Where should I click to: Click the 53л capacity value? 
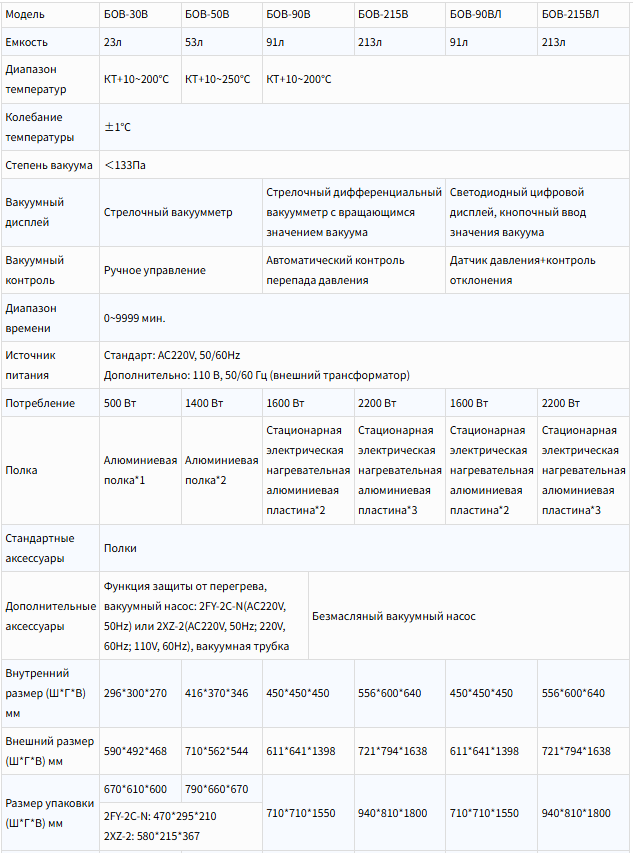click(x=194, y=42)
